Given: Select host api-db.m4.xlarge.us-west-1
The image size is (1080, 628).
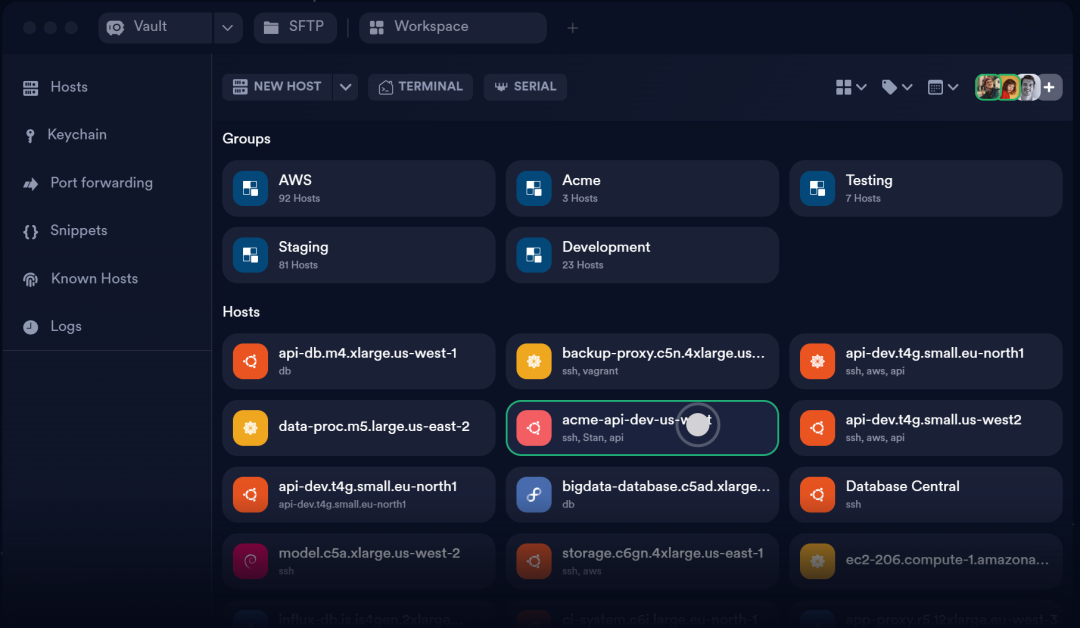Looking at the screenshot, I should tap(359, 362).
